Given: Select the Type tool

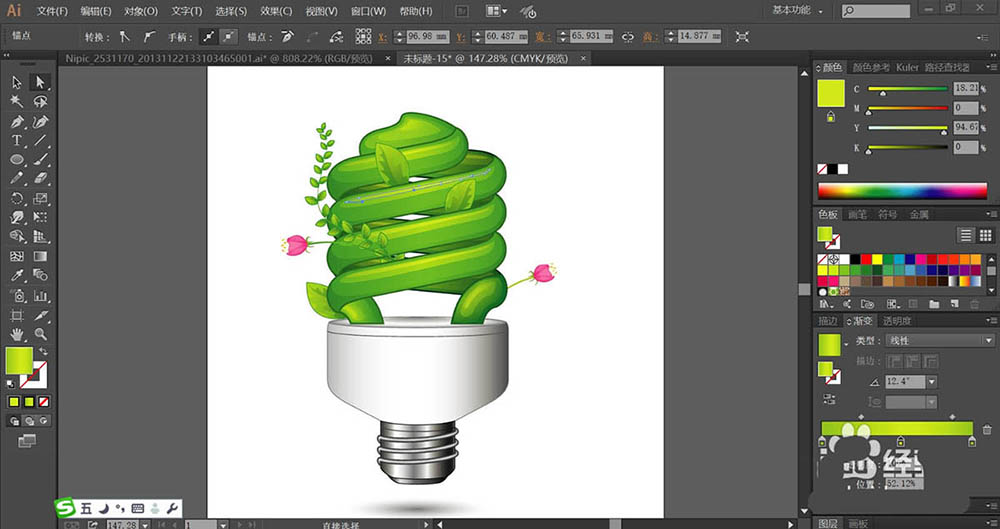Looking at the screenshot, I should pos(17,140).
